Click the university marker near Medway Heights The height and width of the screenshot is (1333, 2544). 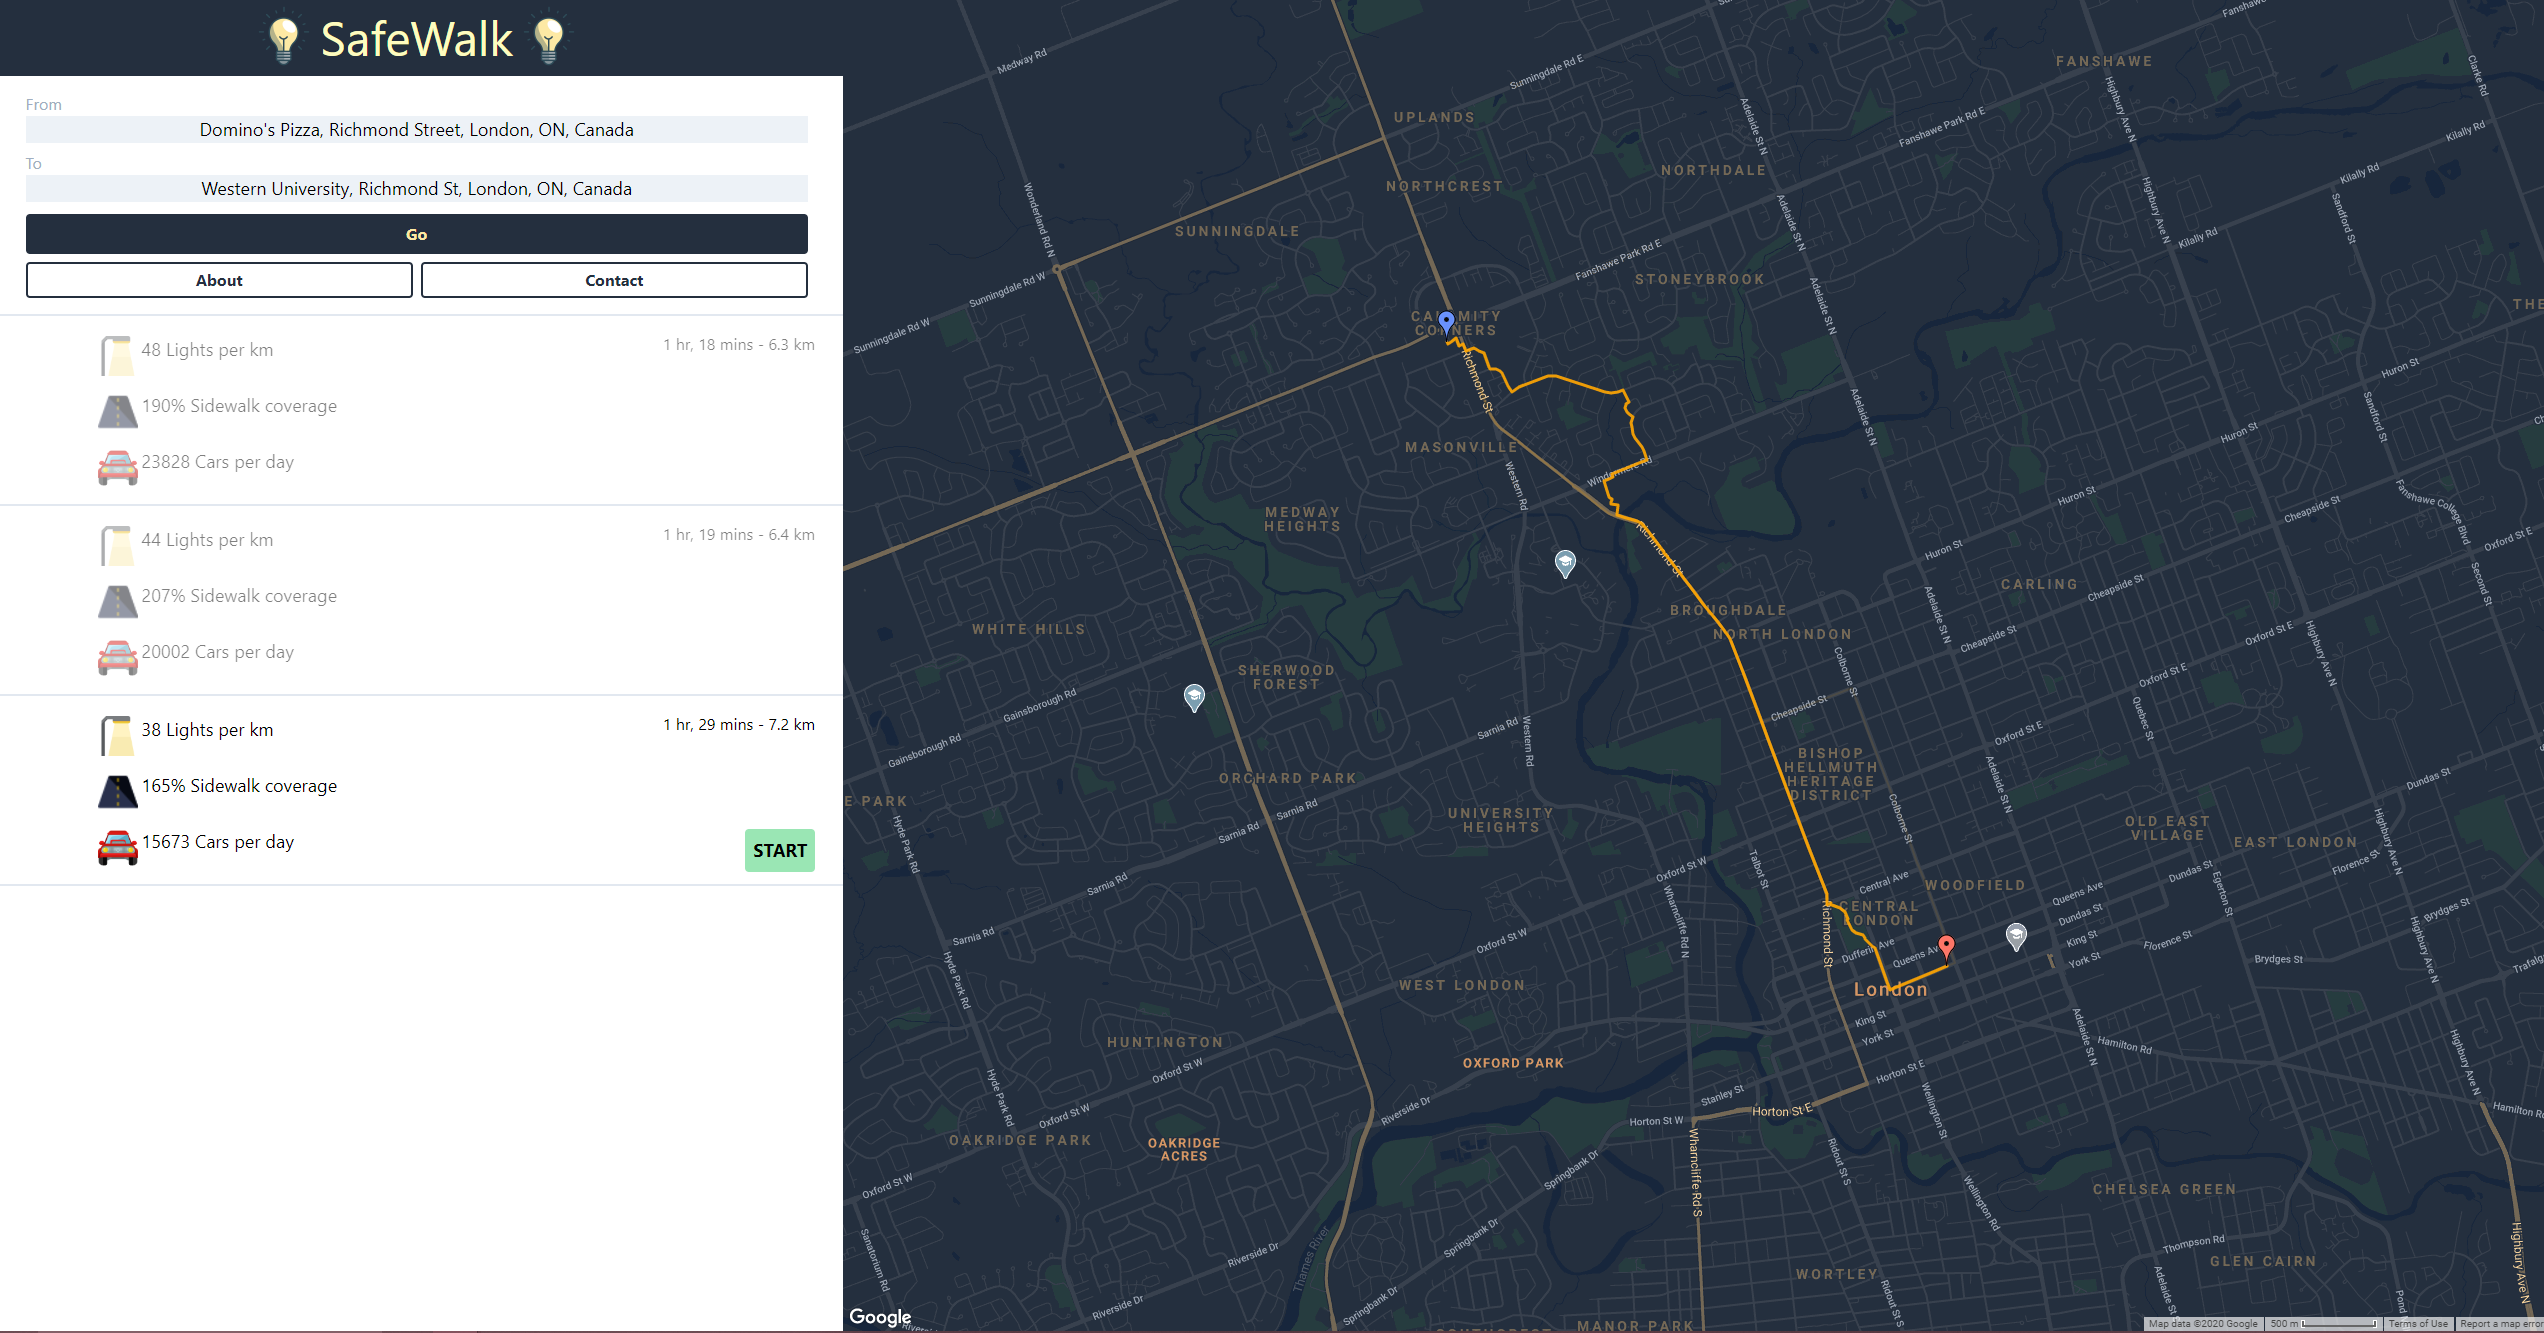point(1565,563)
